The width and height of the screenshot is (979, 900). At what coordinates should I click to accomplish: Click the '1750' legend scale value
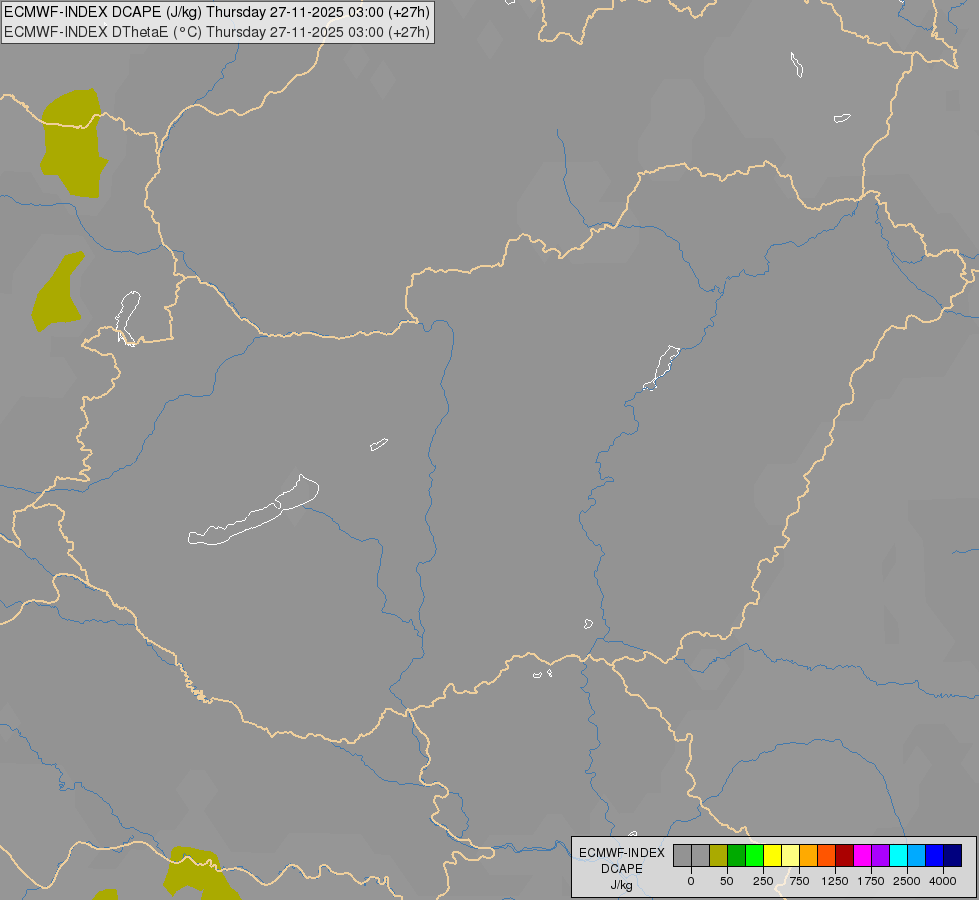(x=871, y=881)
